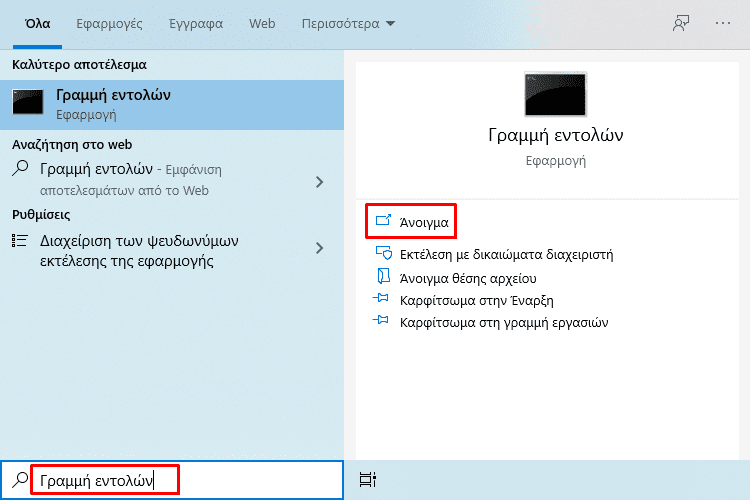This screenshot has height=500, width=750.
Task: Open the three-dots options menu
Action: [723, 23]
